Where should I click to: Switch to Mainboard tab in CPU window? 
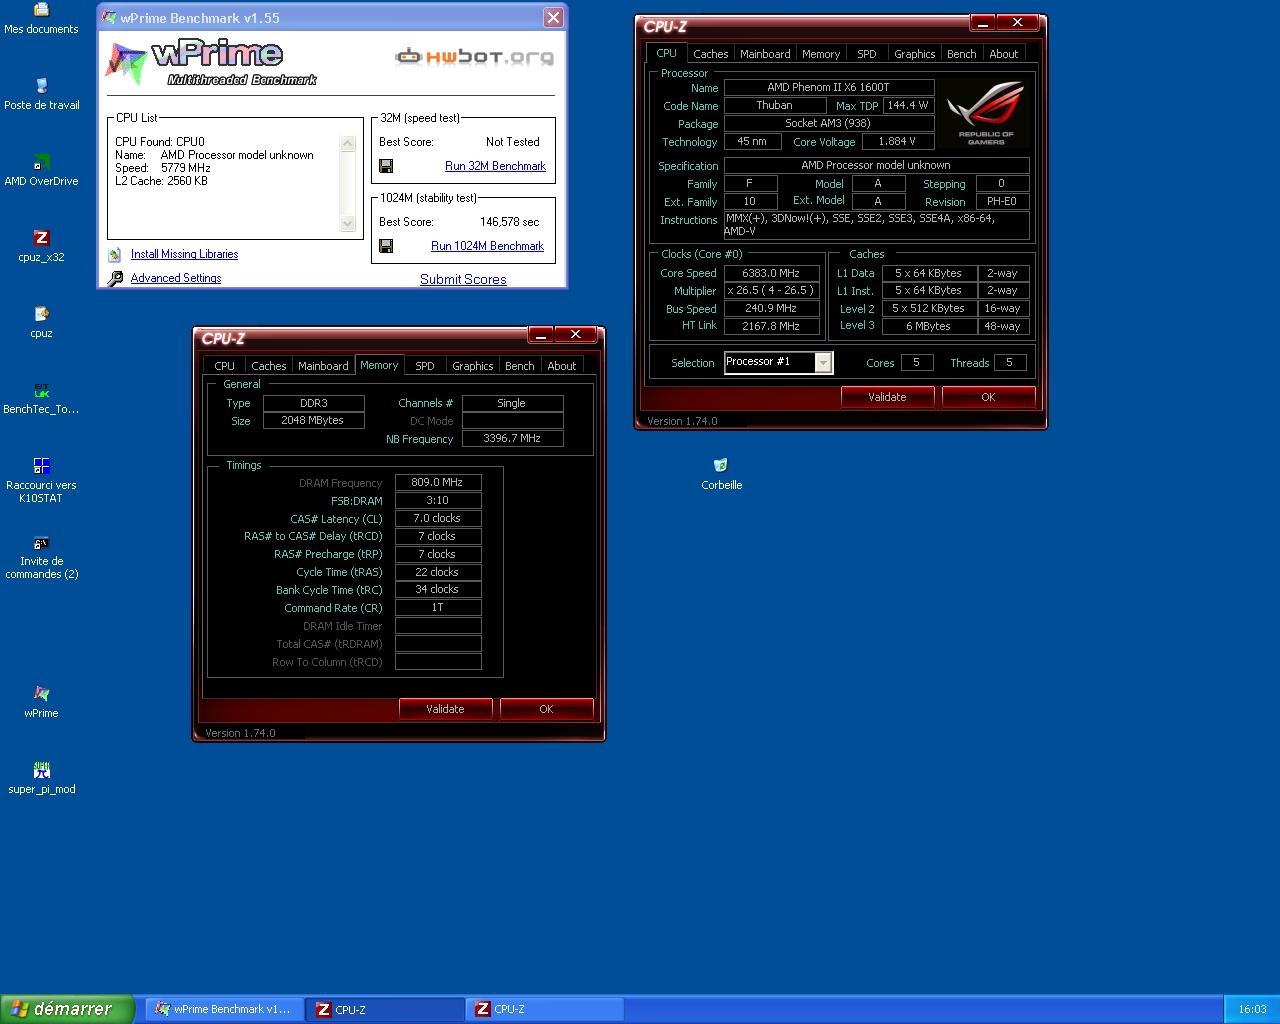[x=765, y=54]
